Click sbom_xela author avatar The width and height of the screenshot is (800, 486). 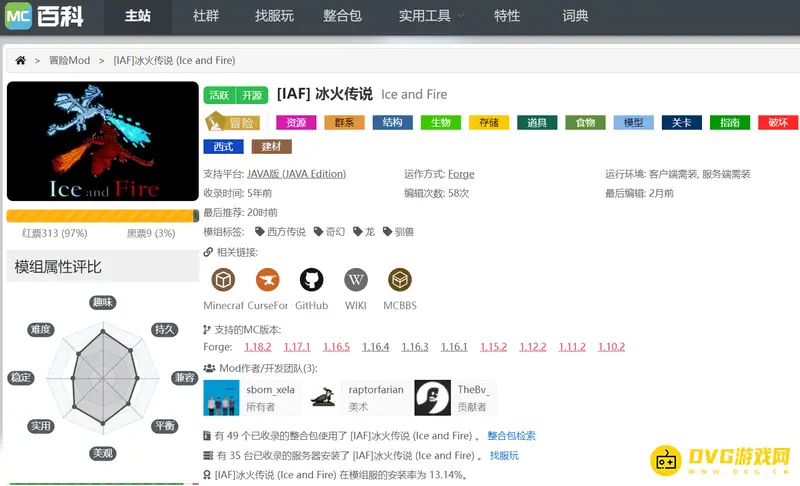221,397
